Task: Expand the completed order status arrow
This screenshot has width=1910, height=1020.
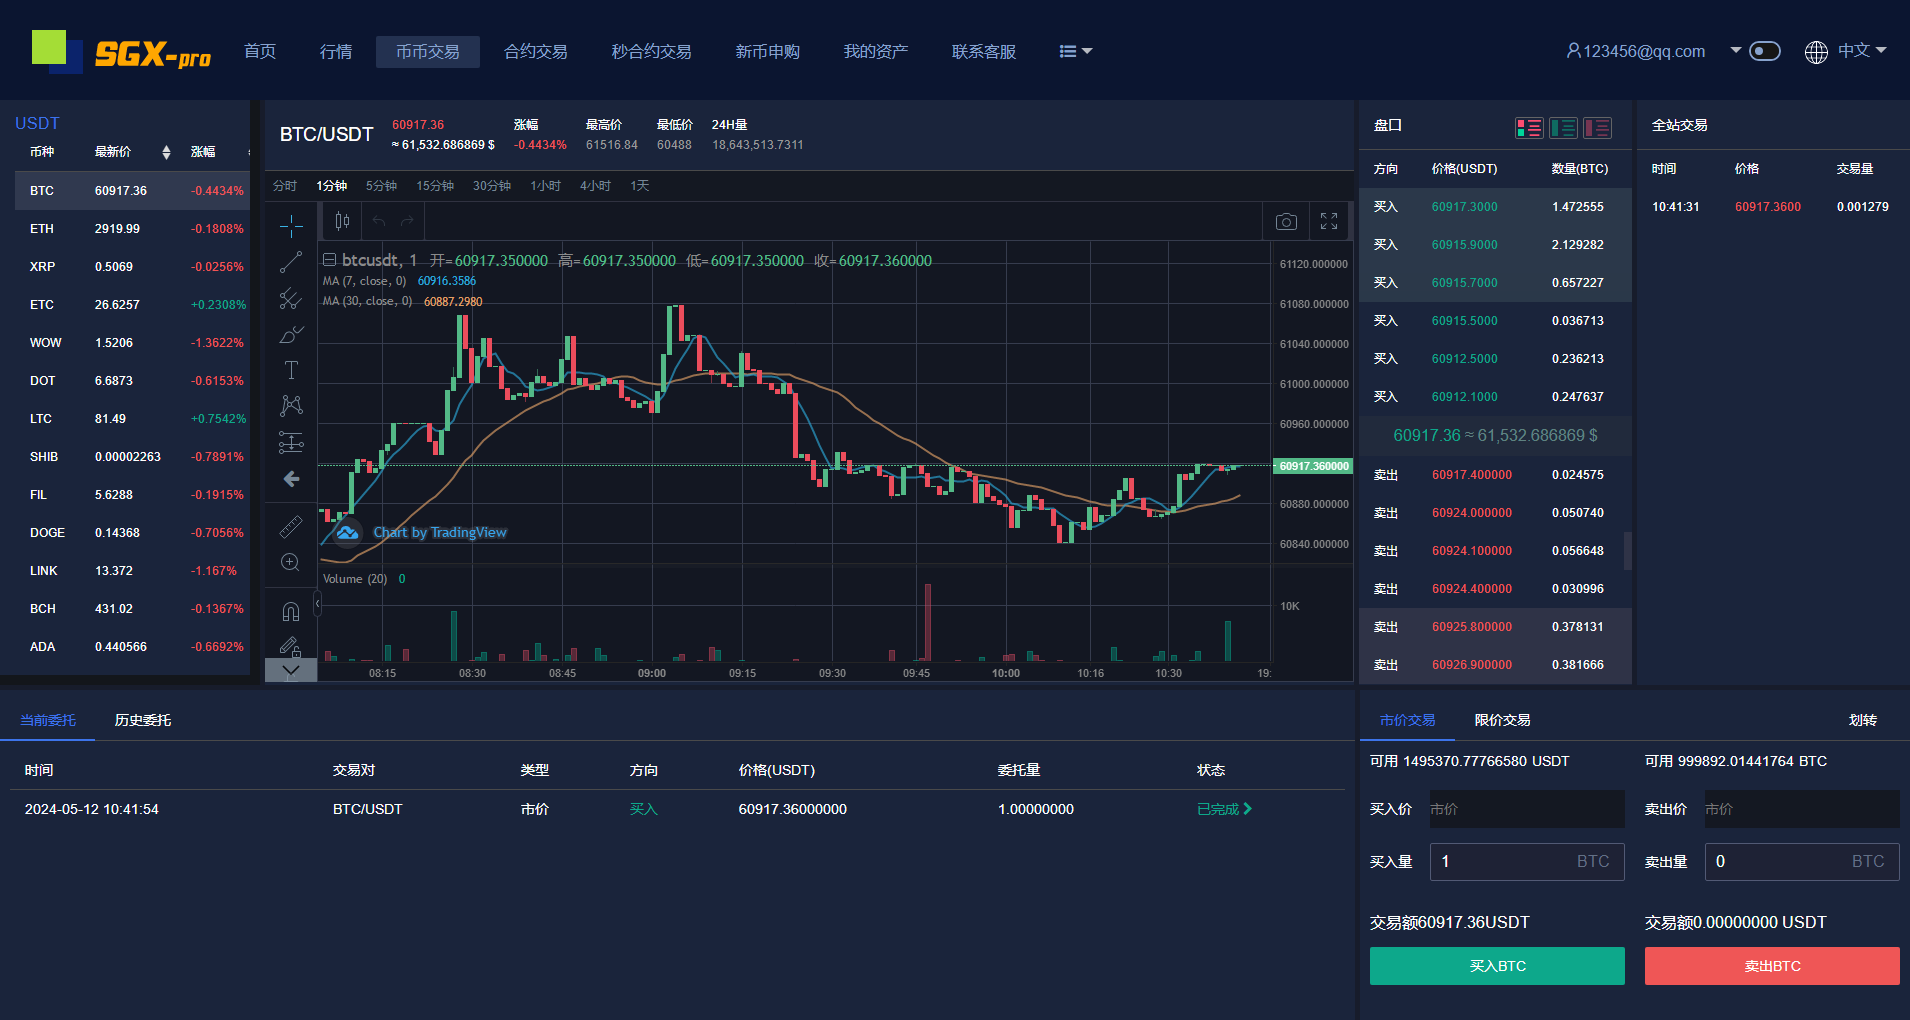Action: pyautogui.click(x=1247, y=809)
